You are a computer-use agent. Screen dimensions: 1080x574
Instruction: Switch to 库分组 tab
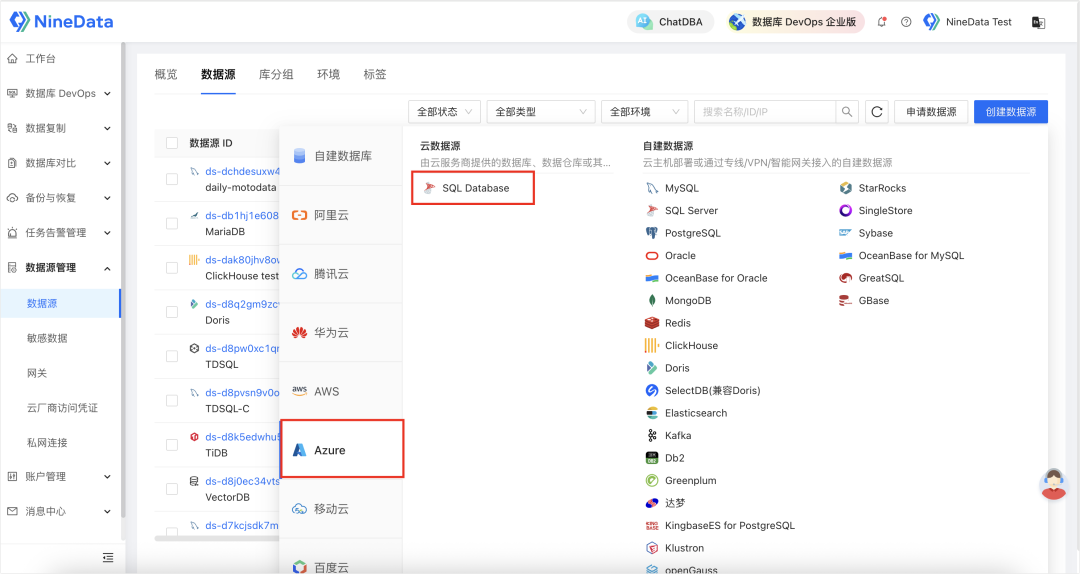point(276,74)
